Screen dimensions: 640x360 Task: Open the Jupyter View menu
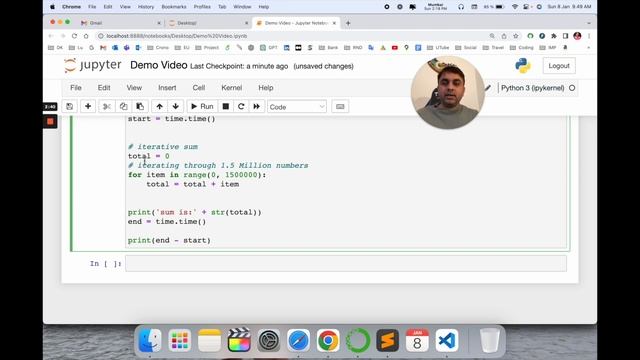134,88
